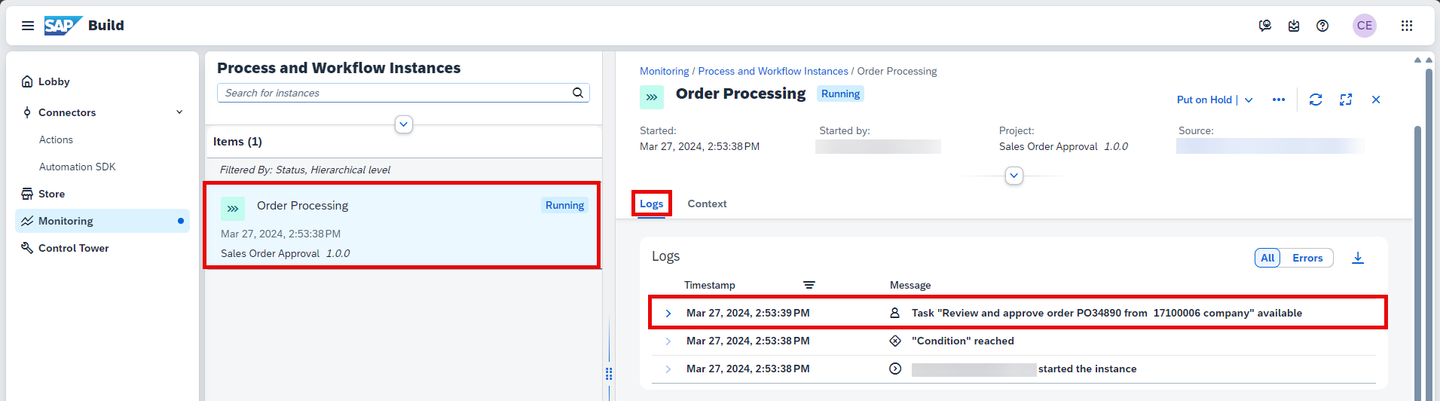Switch to the Context tab
This screenshot has height=401, width=1440.
click(707, 203)
